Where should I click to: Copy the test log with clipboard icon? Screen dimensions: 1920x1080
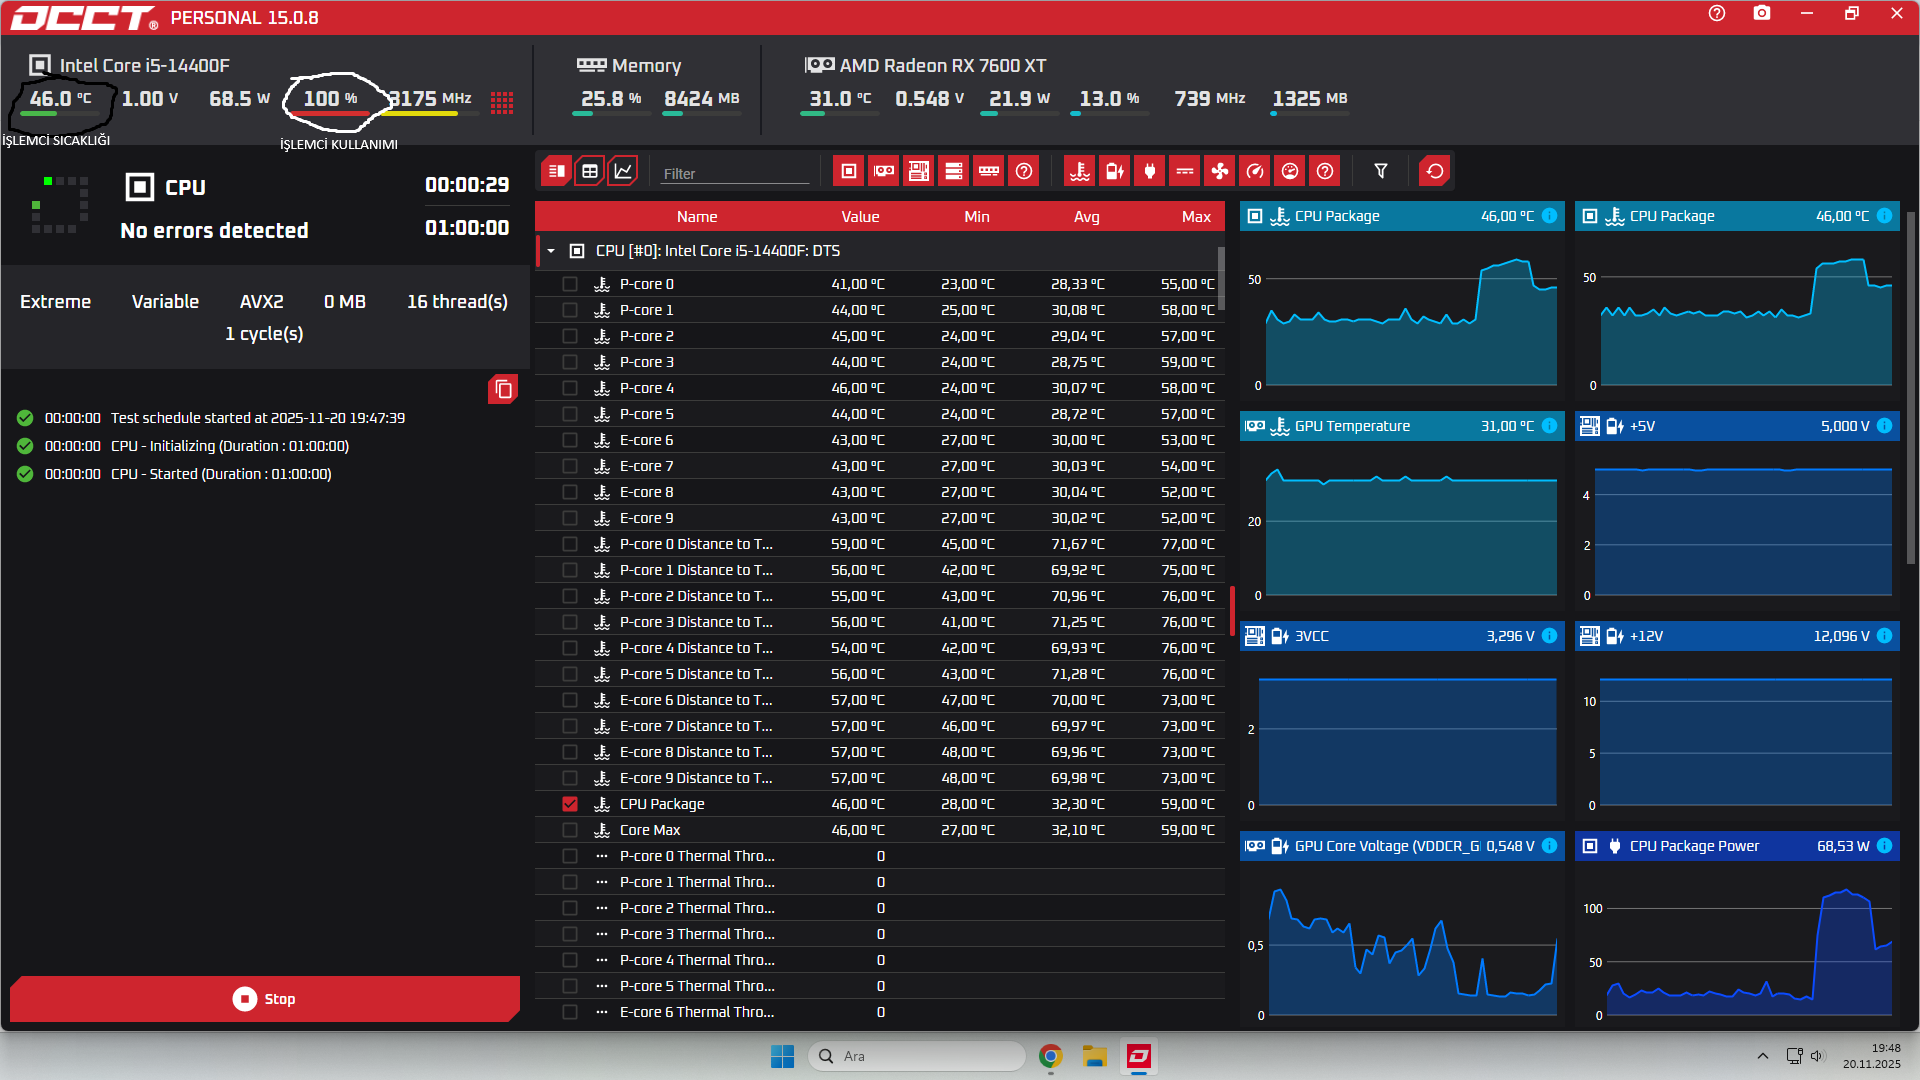click(x=503, y=389)
